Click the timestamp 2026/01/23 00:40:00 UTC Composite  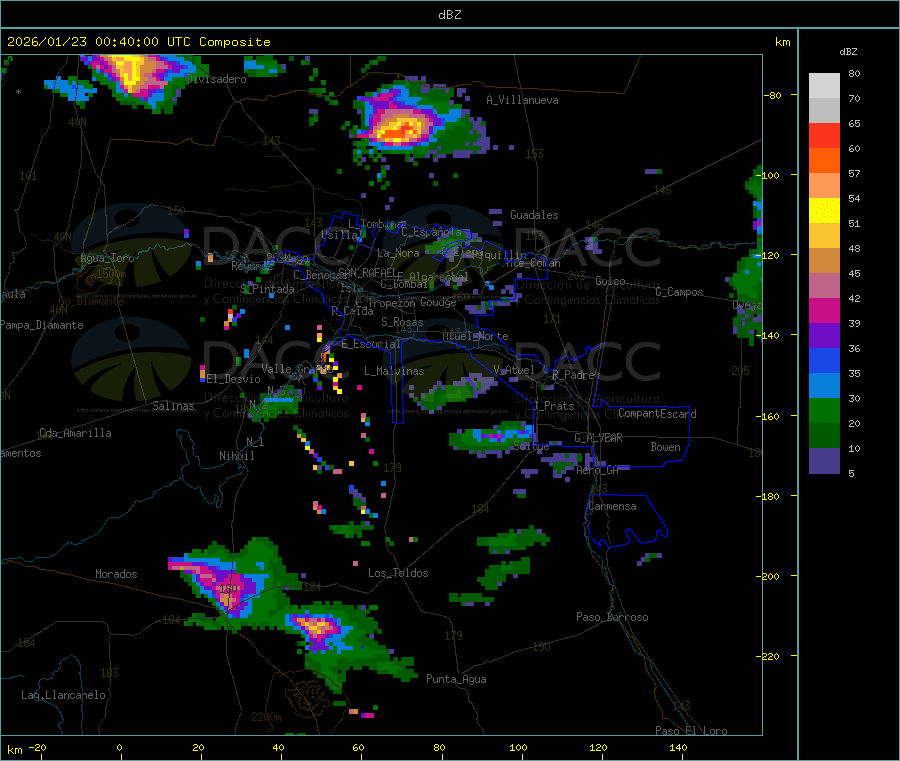(138, 42)
